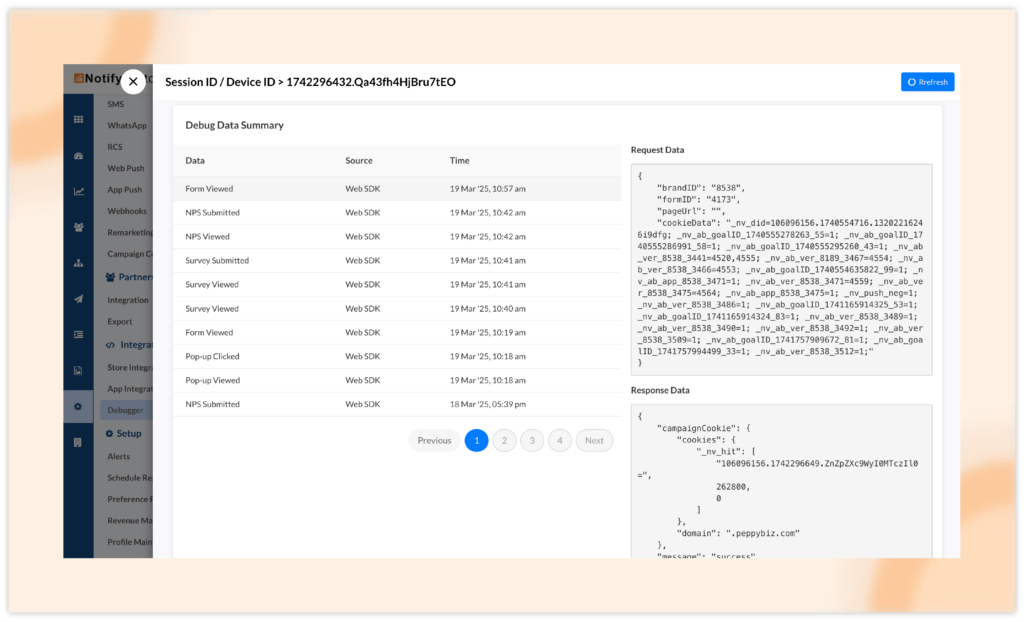Open Export in the side menu
Screen dimensions: 1024x622
pos(120,321)
